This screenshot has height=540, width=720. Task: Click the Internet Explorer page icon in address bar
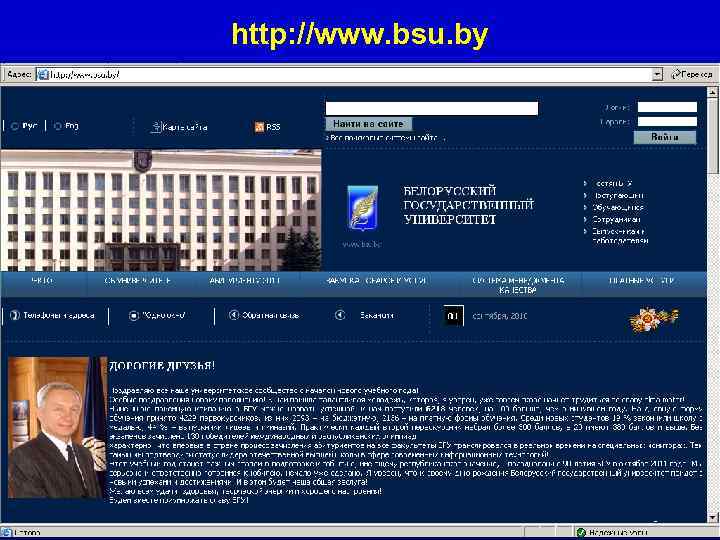point(43,74)
